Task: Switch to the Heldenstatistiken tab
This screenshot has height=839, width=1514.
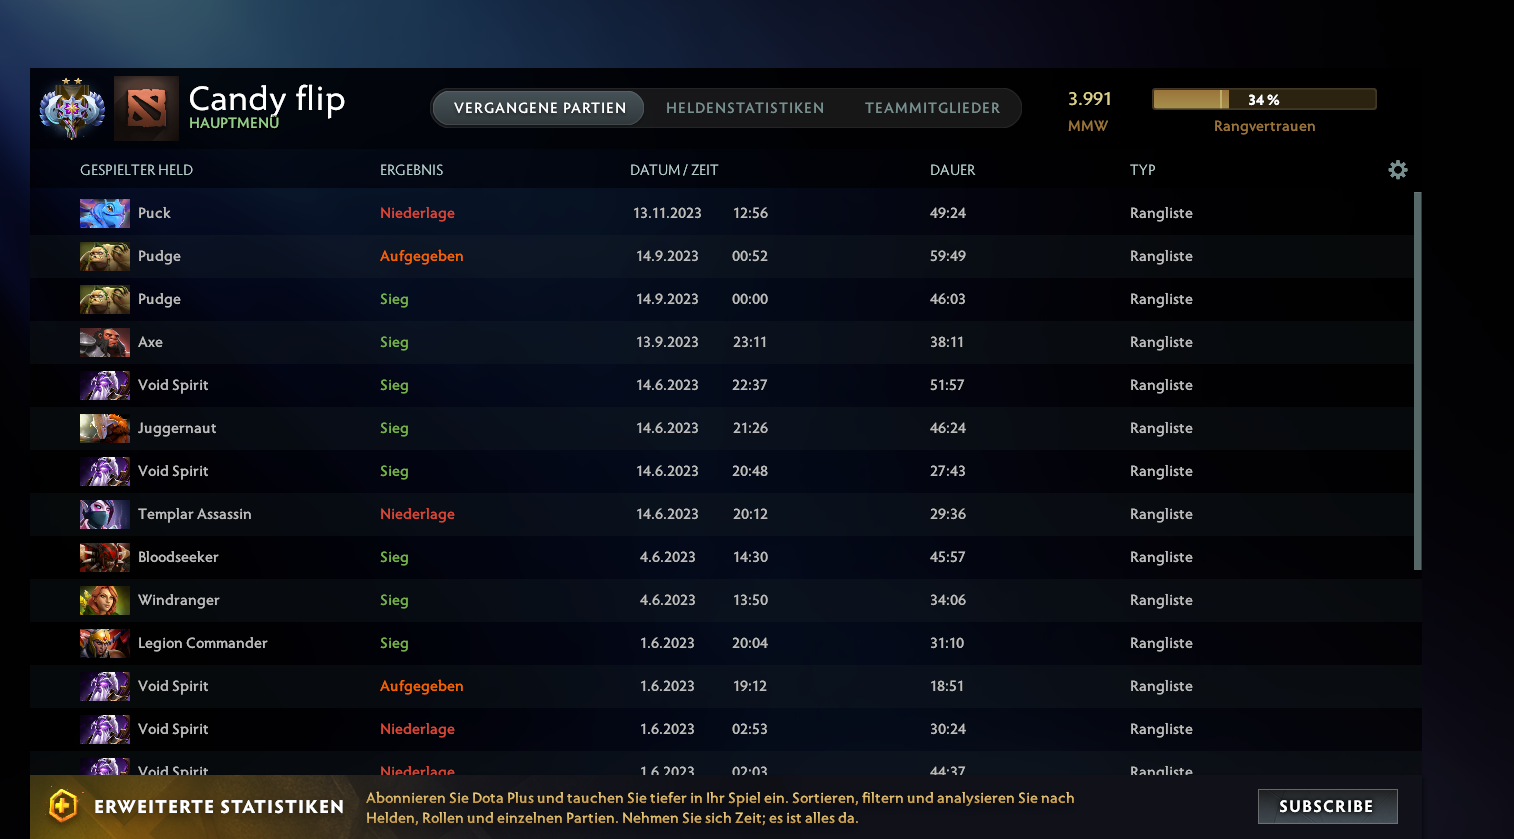Action: 744,107
